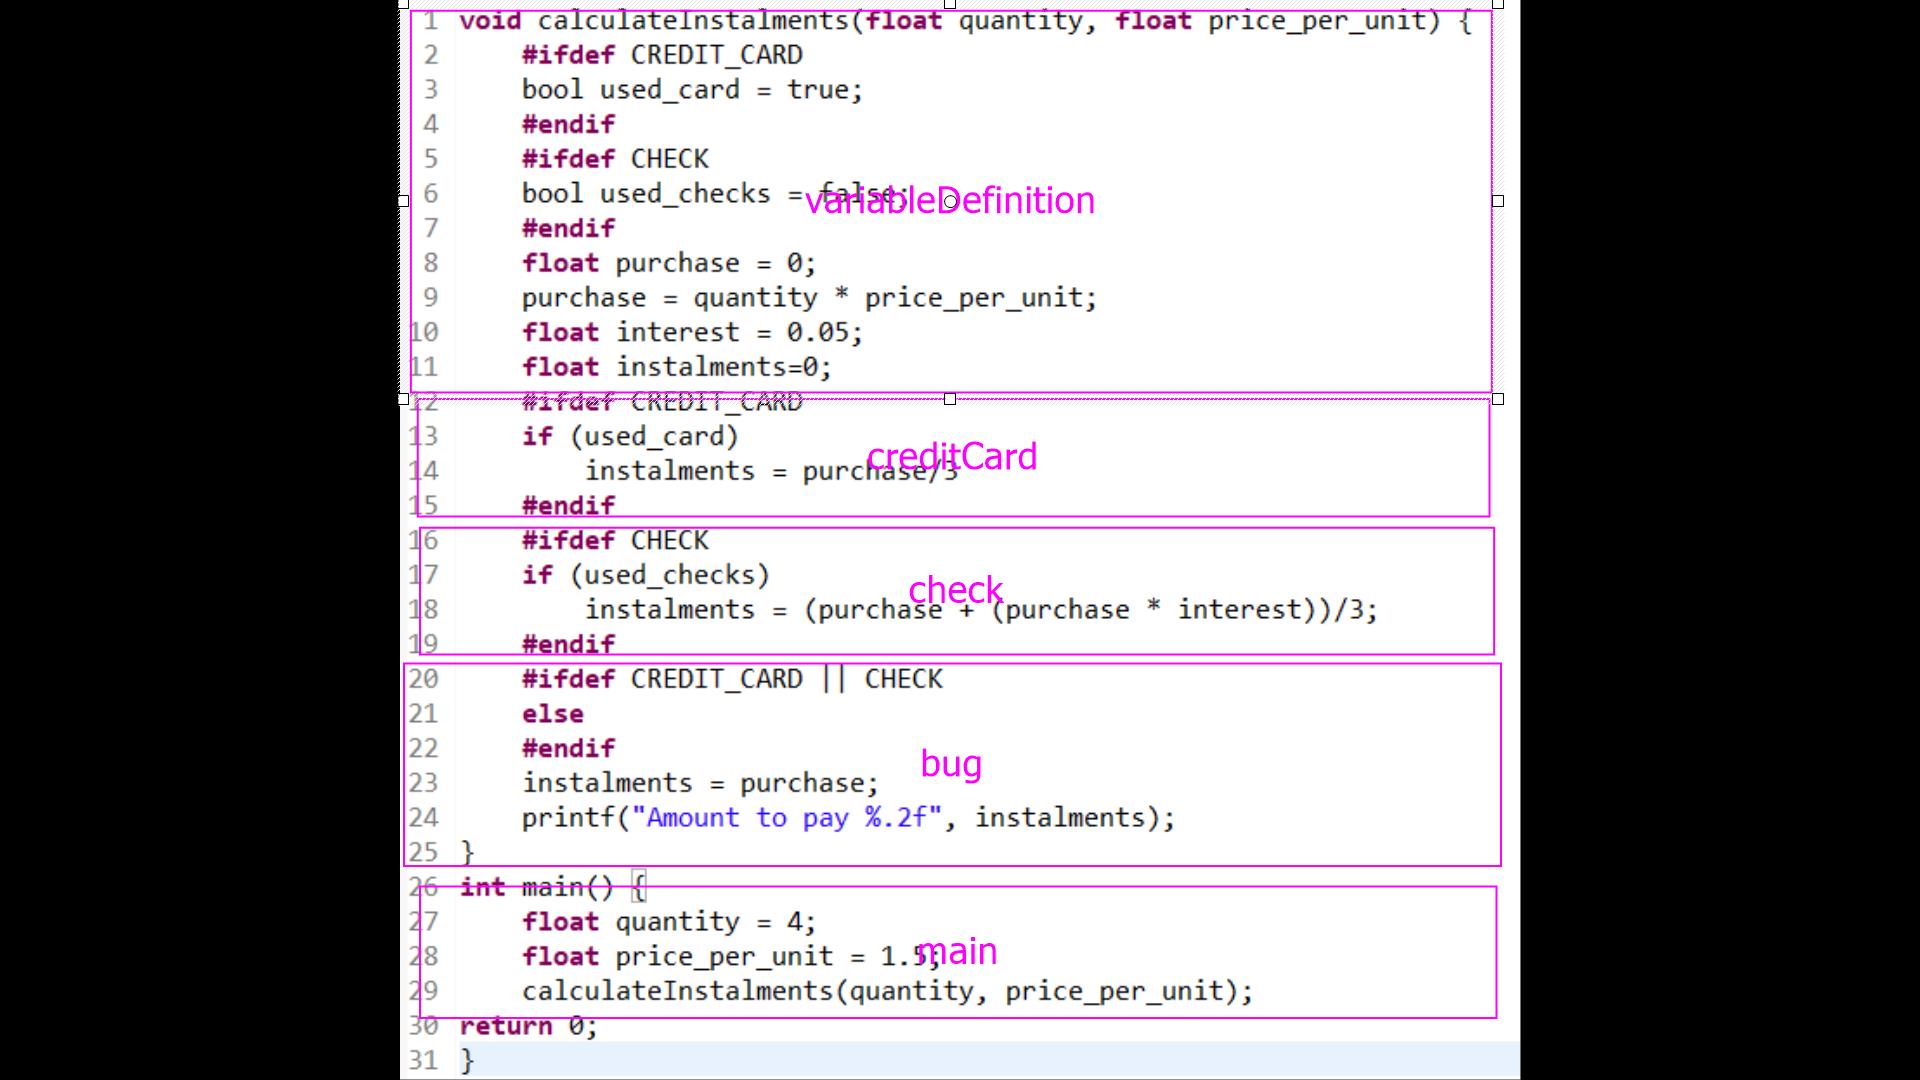The height and width of the screenshot is (1080, 1920).
Task: Click the right-middle resize handle of variableDefinition box
Action: (1497, 201)
